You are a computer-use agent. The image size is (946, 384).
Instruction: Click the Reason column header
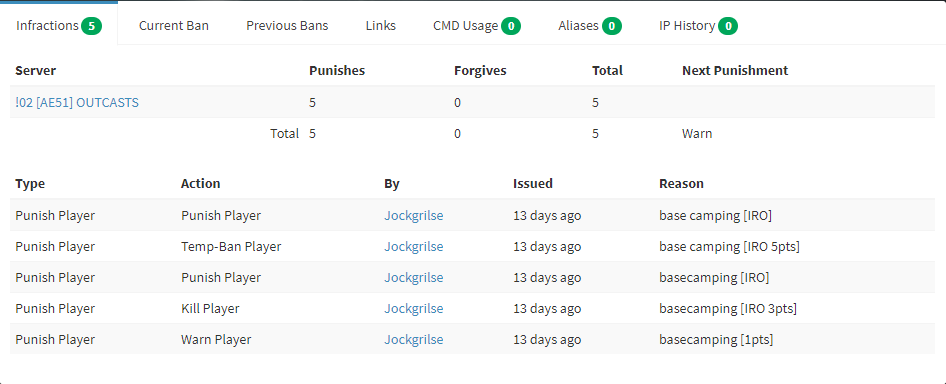coord(681,184)
